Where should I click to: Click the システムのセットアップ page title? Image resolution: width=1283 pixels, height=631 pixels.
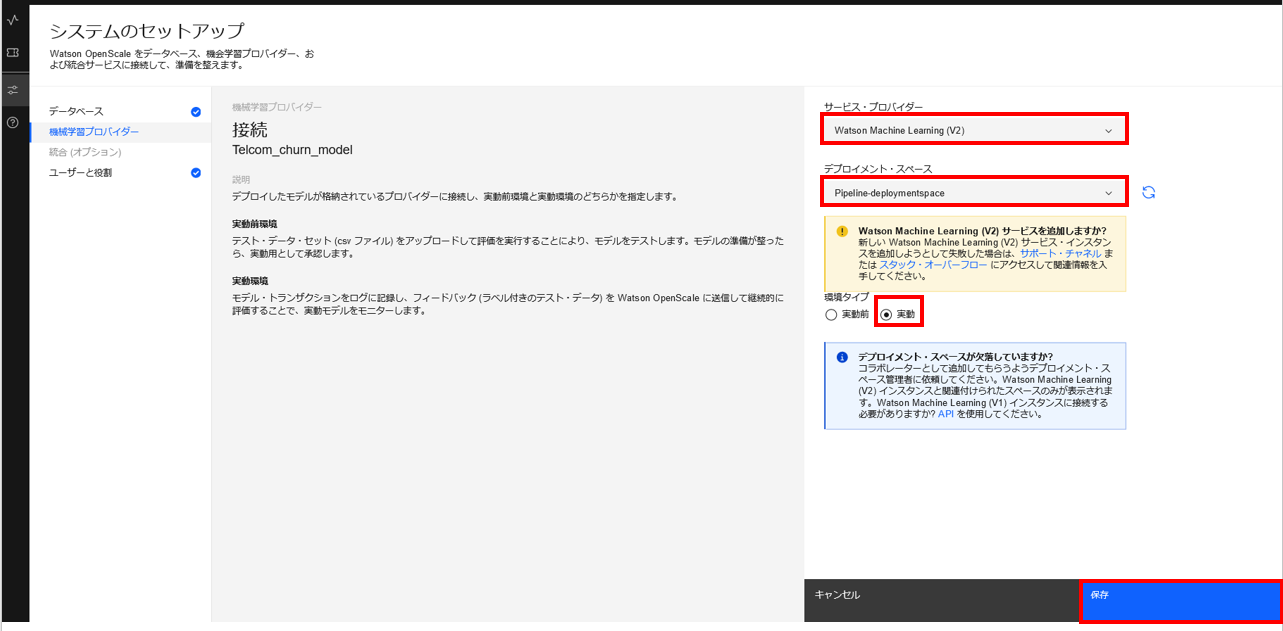(x=147, y=31)
